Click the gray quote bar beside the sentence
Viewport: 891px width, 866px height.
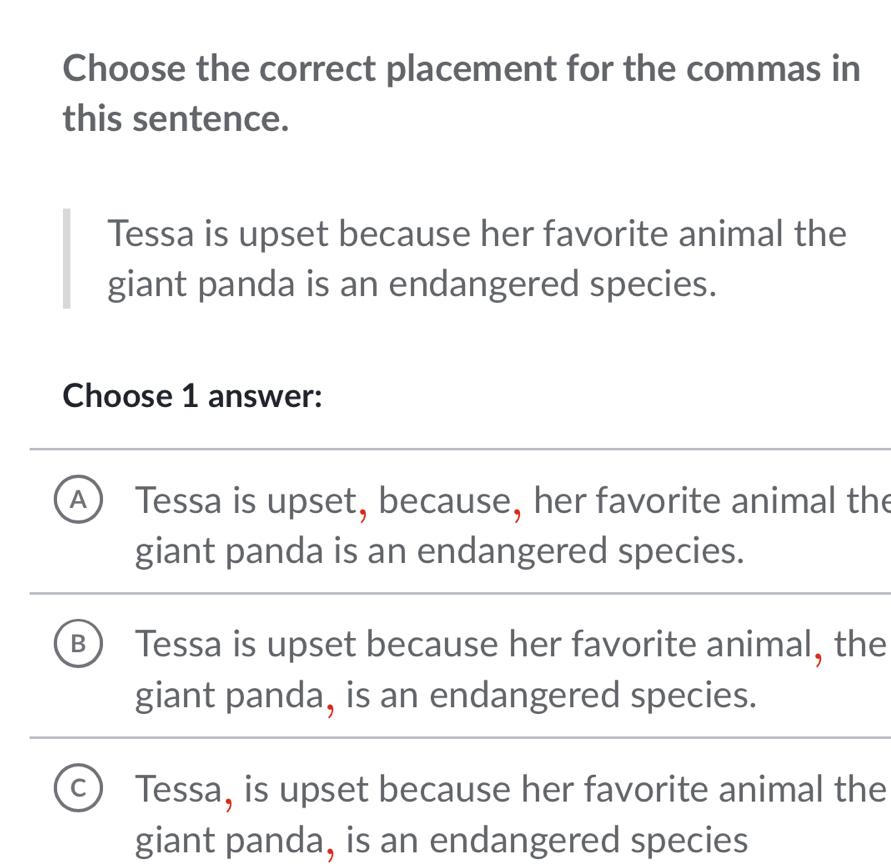pos(68,259)
